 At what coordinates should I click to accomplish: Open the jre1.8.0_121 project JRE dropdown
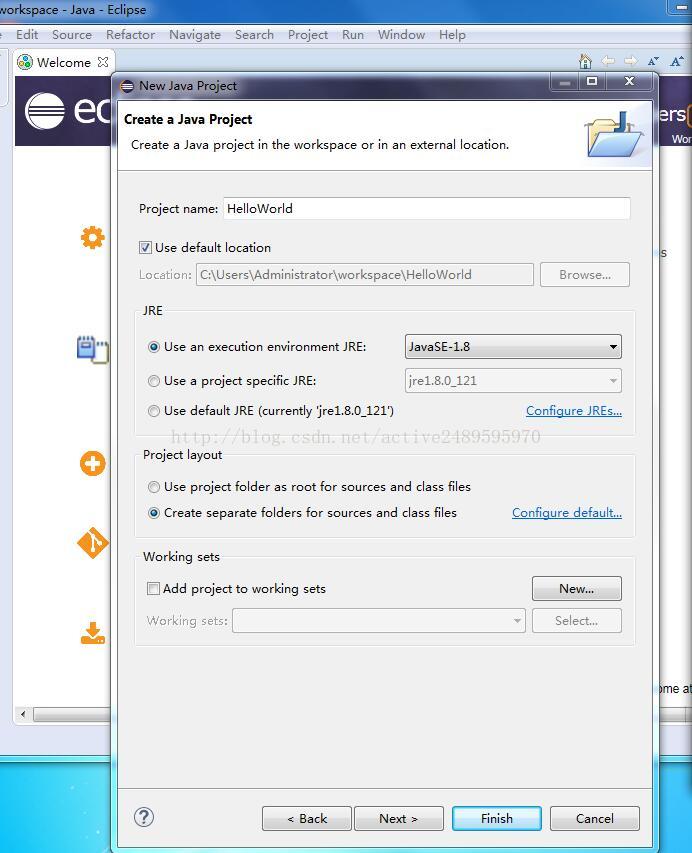513,381
